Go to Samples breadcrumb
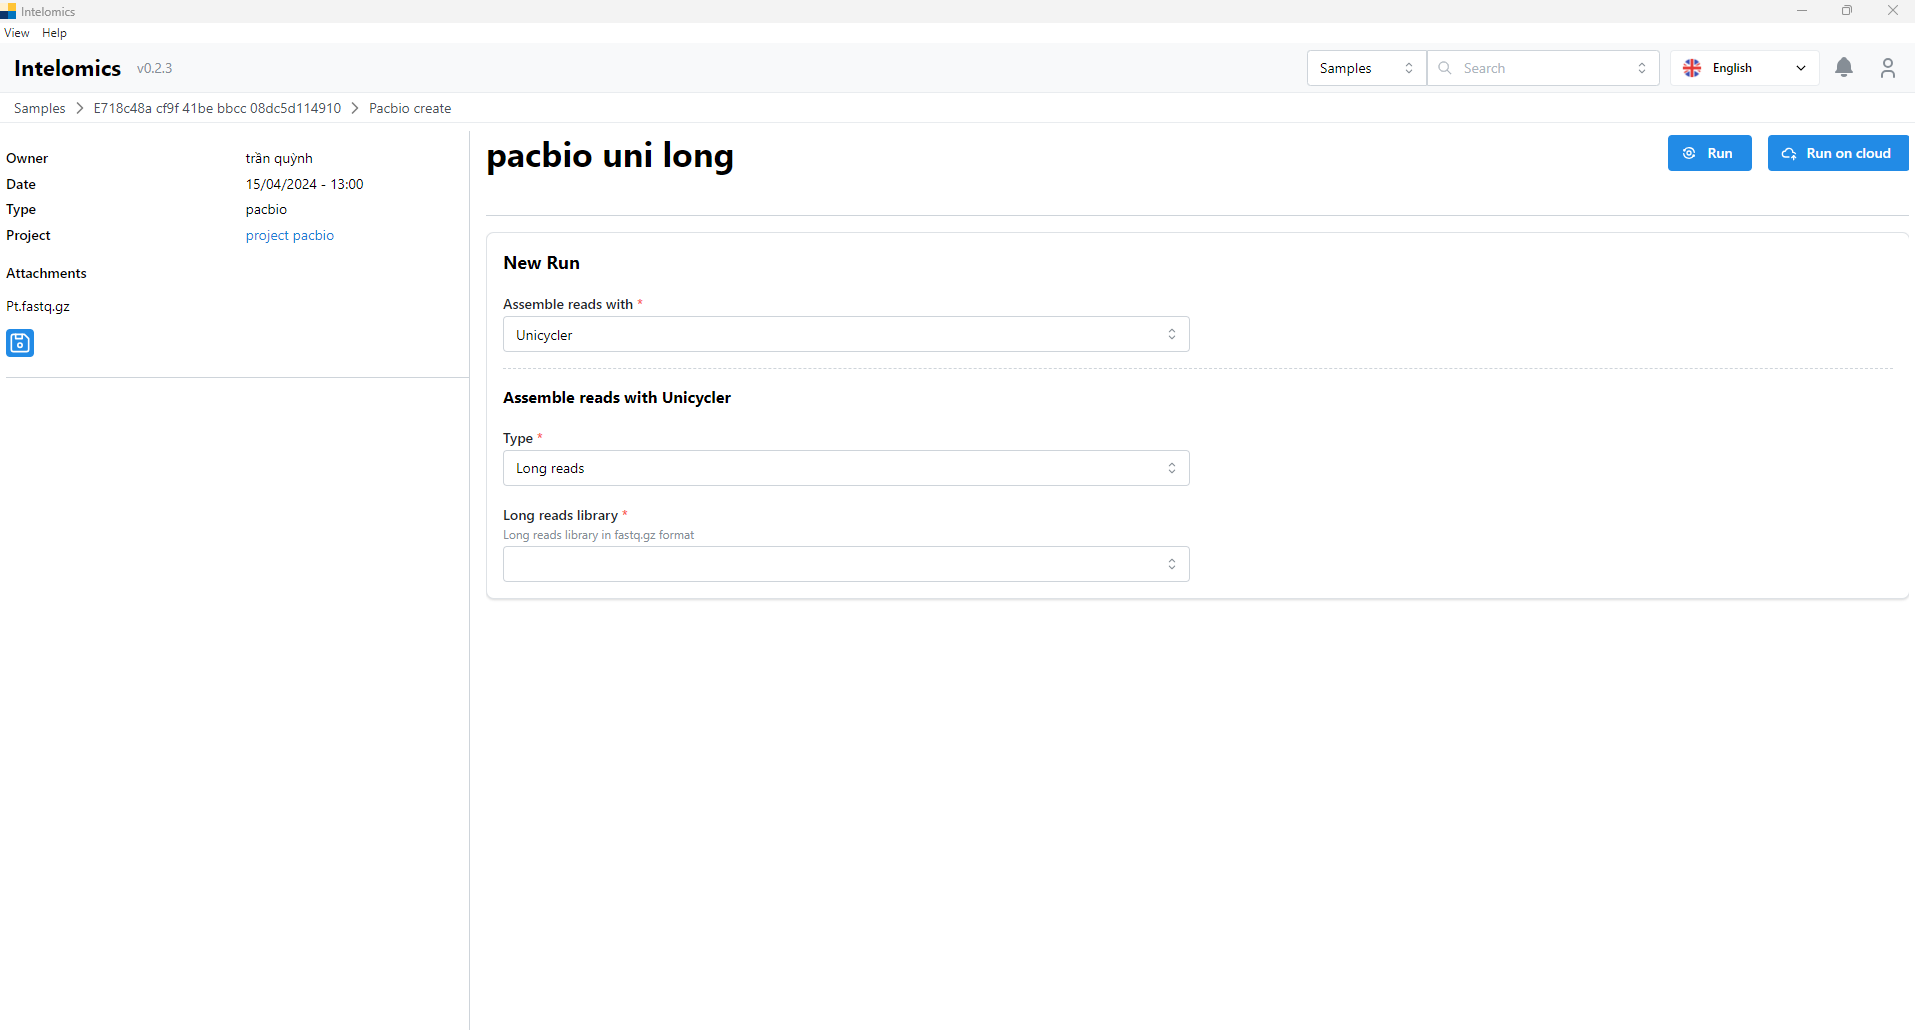1915x1030 pixels. 40,108
